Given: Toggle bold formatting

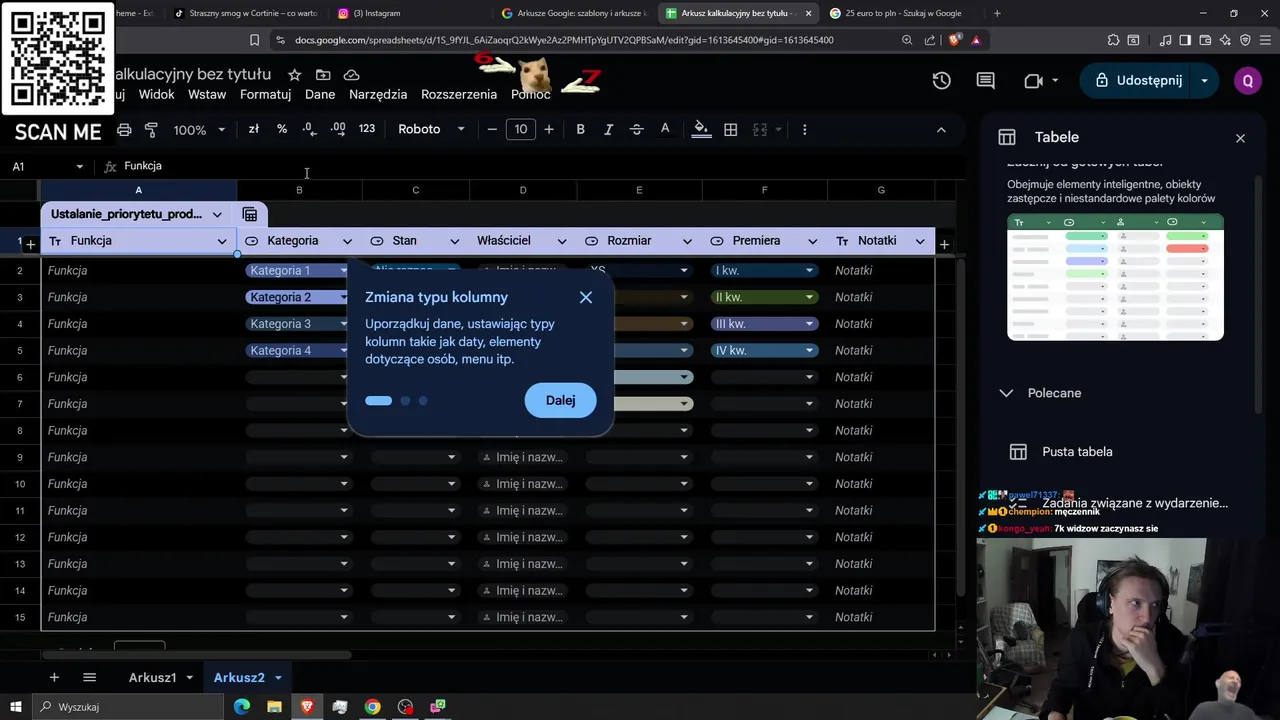Looking at the screenshot, I should click(x=580, y=129).
